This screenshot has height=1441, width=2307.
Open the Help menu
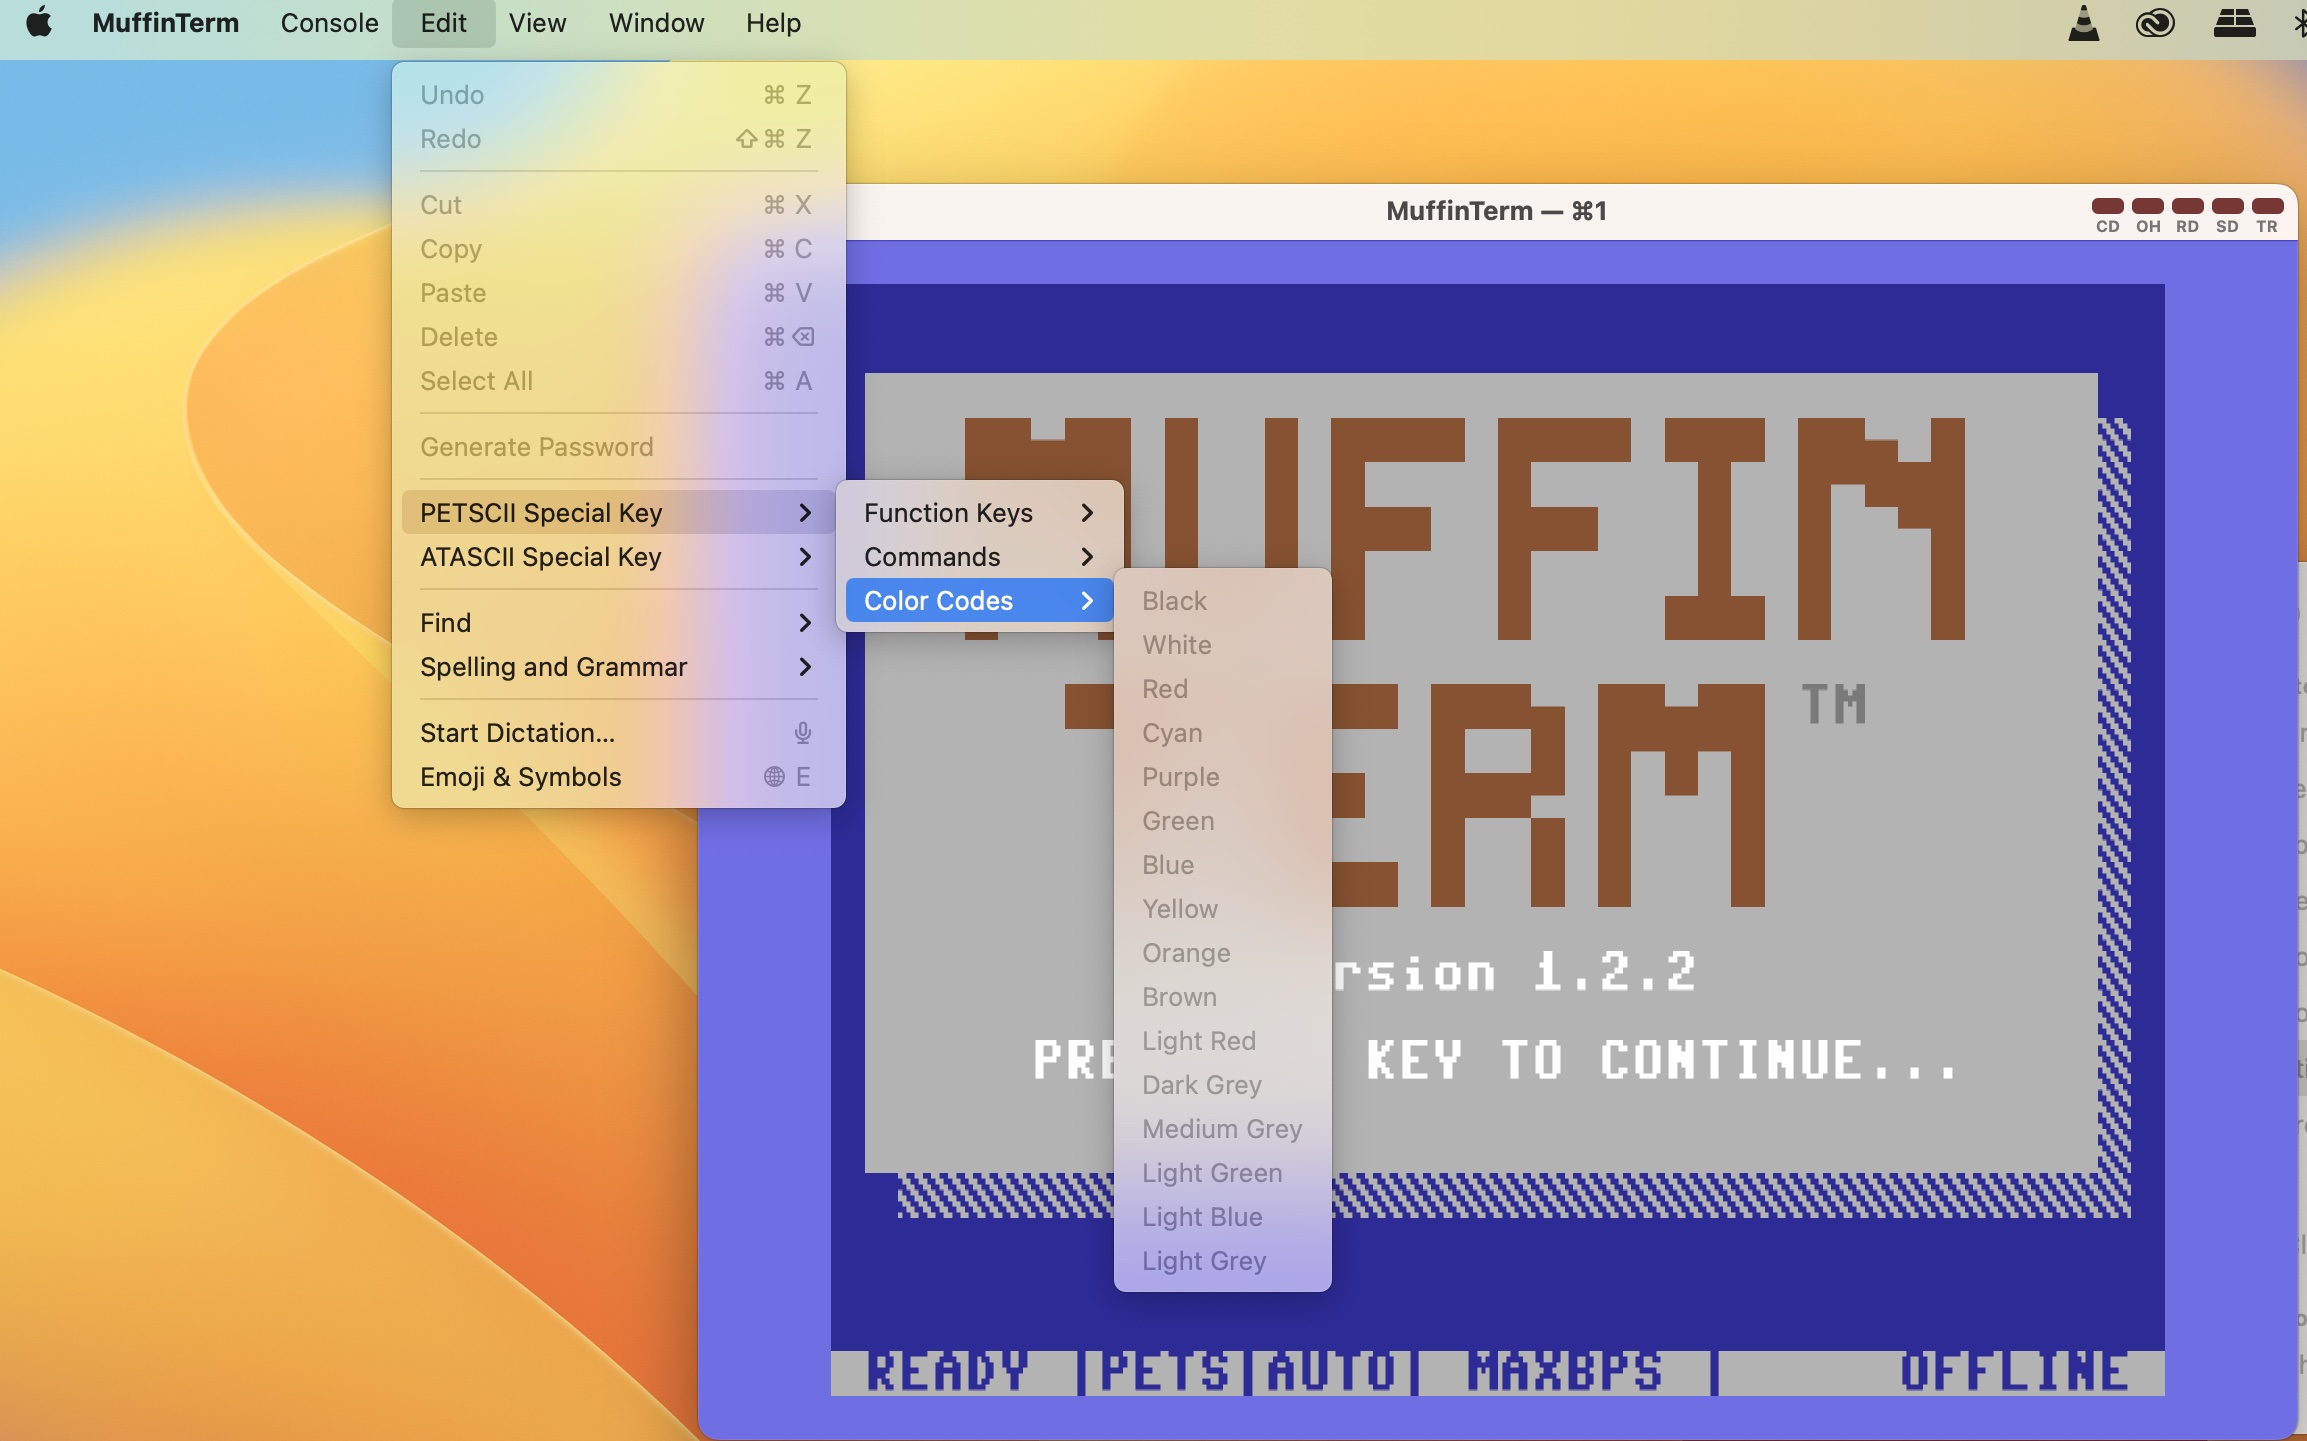tap(773, 23)
